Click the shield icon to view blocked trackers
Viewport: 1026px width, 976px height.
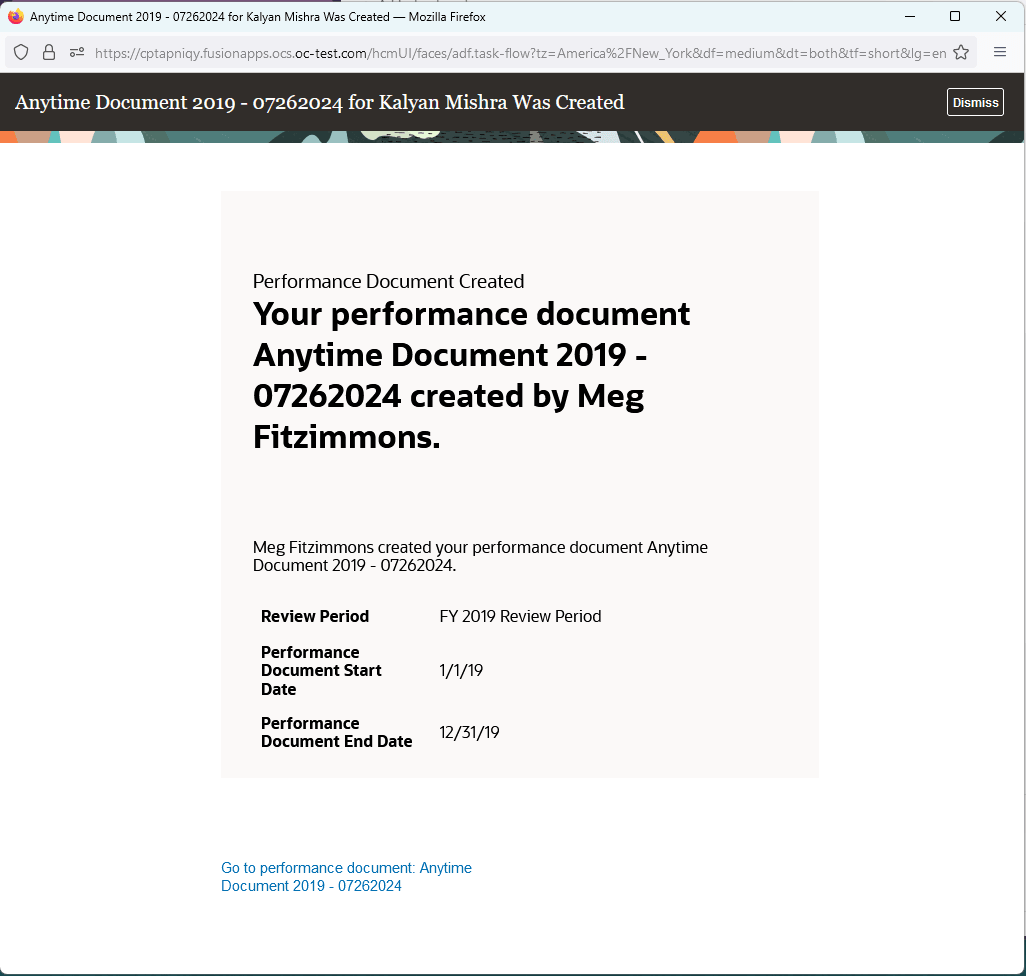tap(20, 52)
